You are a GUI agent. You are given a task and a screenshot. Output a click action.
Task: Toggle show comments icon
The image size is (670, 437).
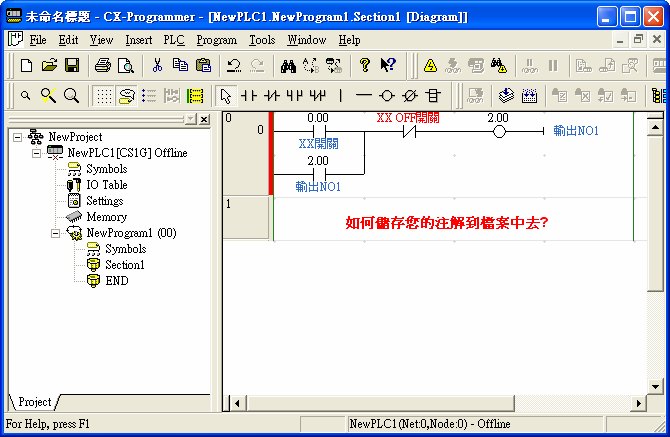126,96
